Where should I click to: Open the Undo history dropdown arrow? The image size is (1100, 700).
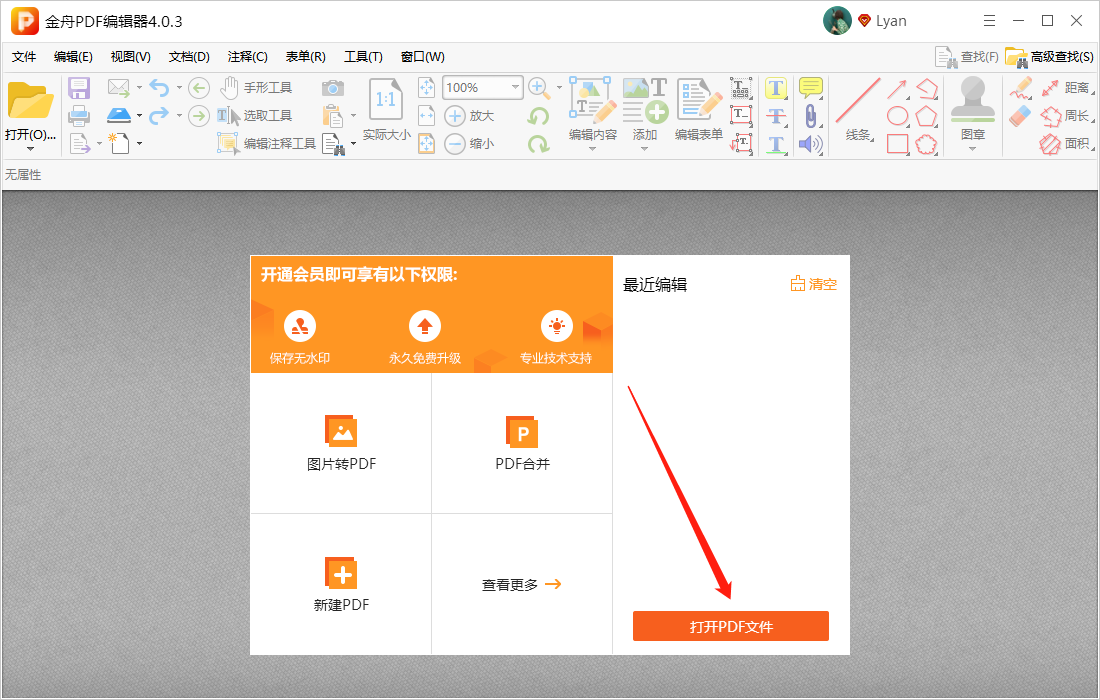pos(180,88)
